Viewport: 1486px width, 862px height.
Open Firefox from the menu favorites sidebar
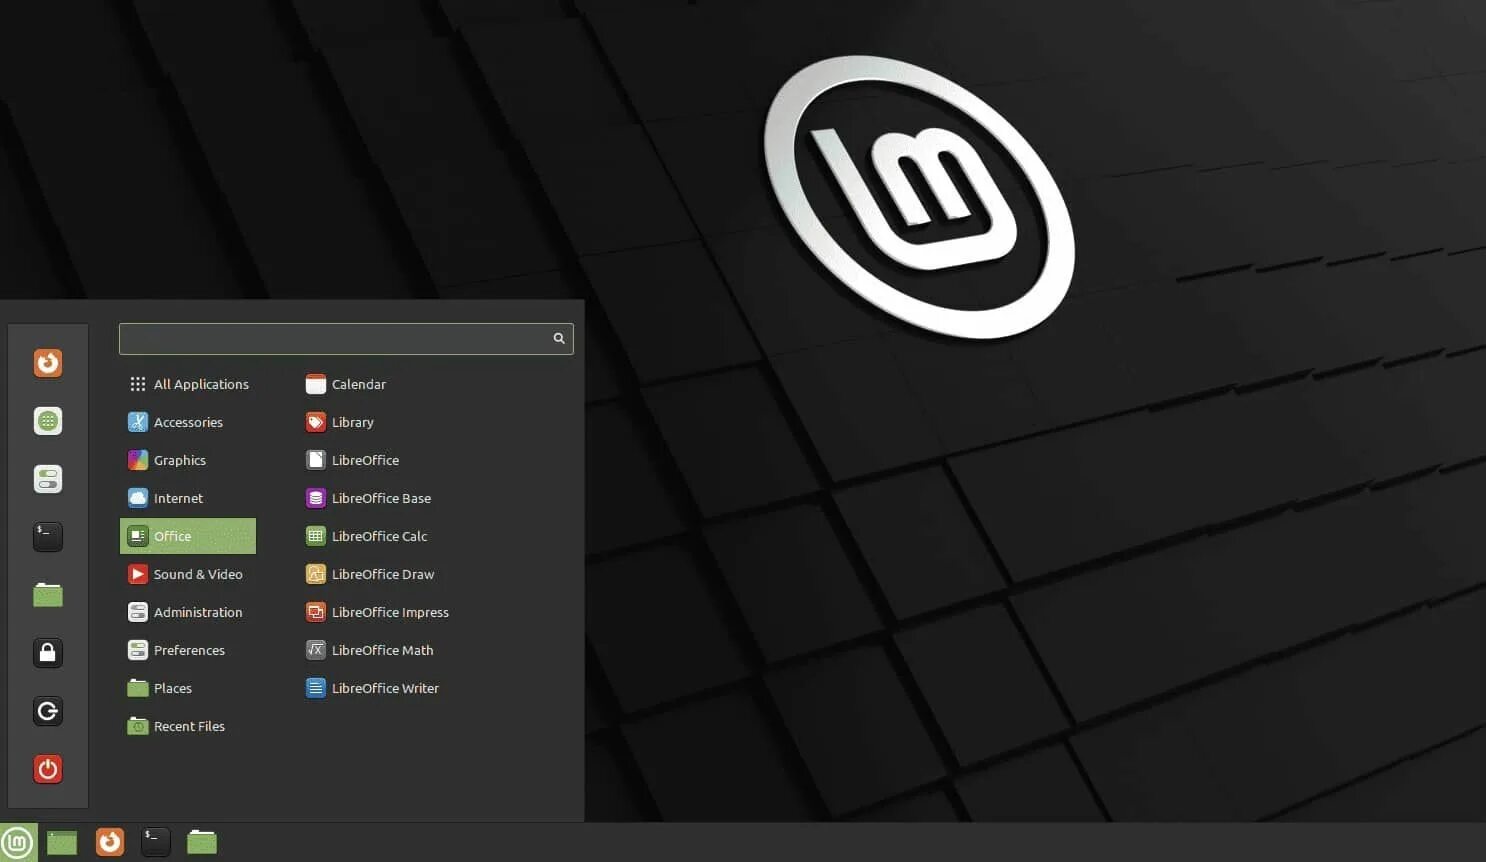[x=48, y=363]
